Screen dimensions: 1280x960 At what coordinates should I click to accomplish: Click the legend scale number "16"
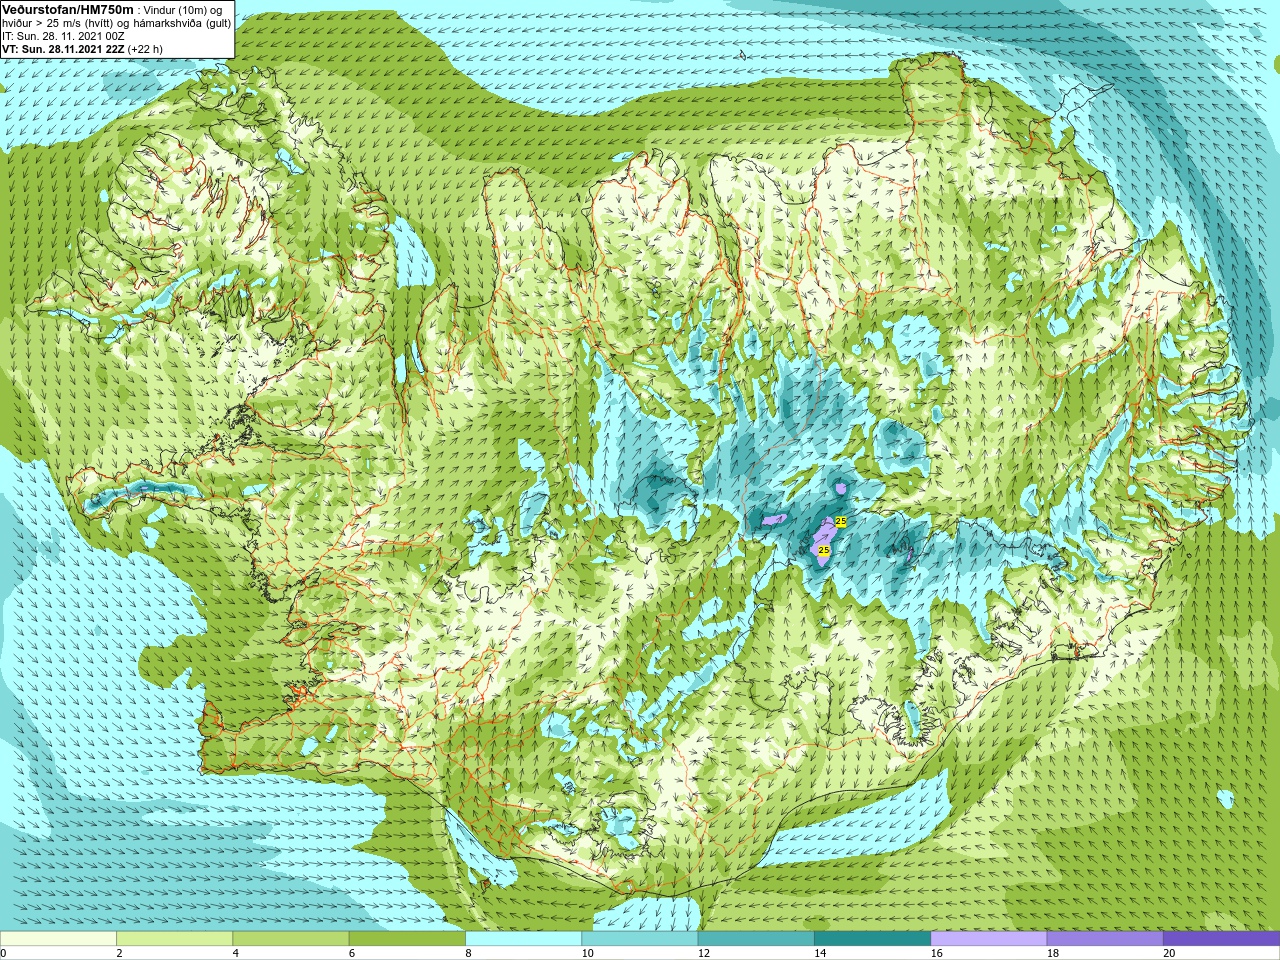click(x=936, y=953)
